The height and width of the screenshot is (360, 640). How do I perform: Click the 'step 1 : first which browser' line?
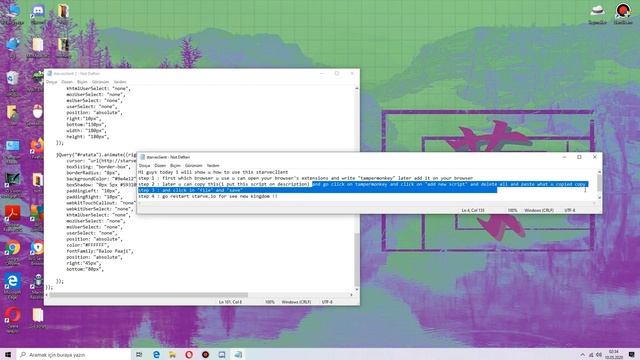click(x=305, y=178)
